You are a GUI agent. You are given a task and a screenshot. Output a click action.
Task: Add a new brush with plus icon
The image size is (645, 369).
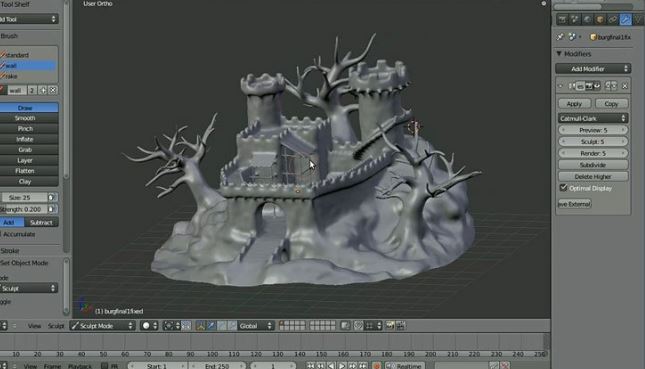[x=43, y=90]
